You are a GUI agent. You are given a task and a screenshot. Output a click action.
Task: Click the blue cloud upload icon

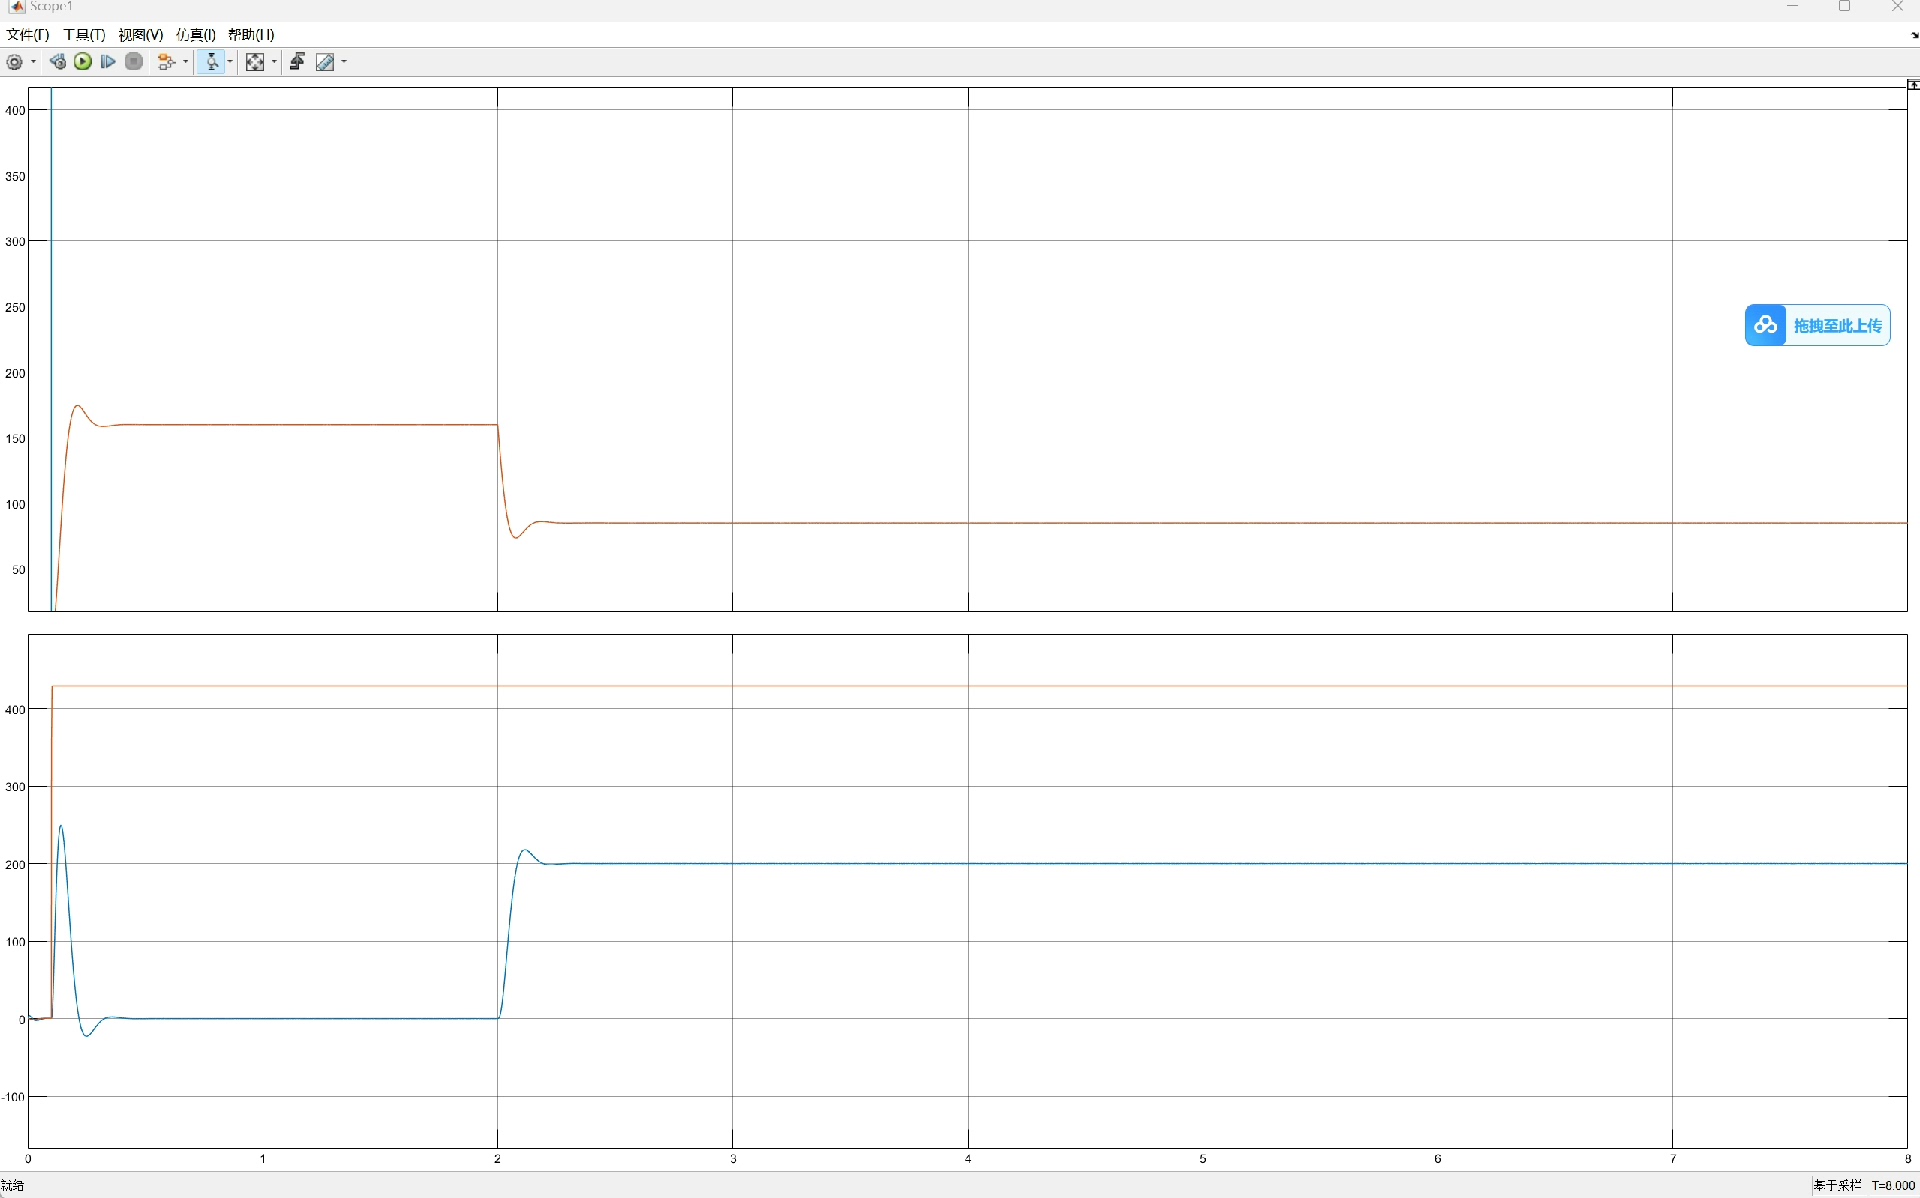click(1766, 326)
